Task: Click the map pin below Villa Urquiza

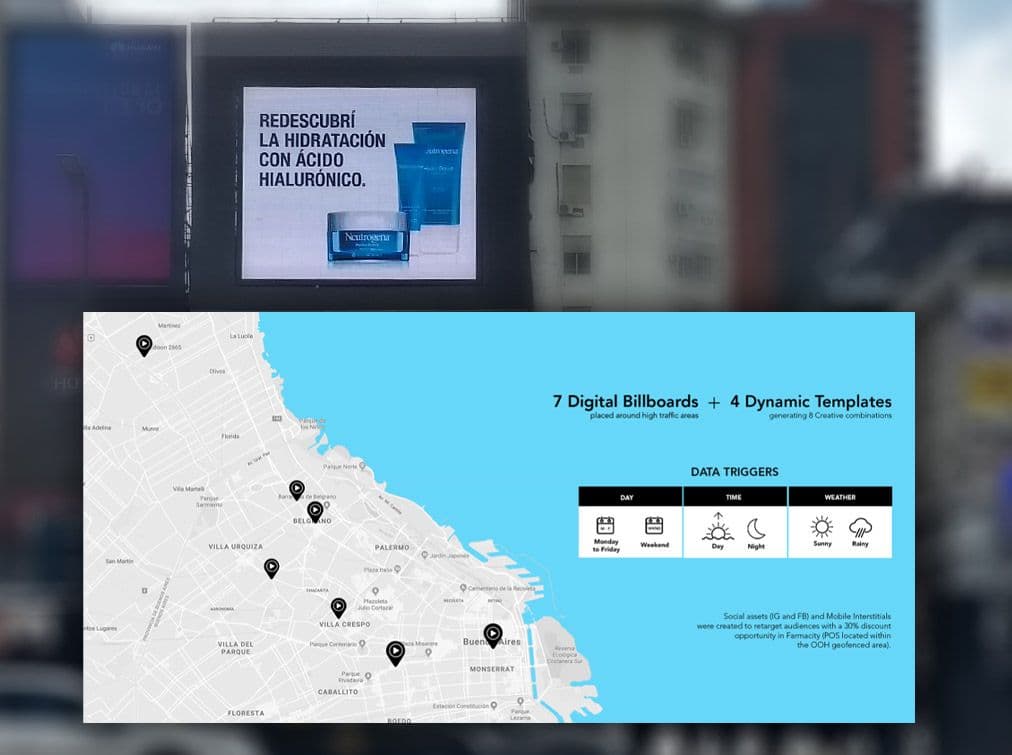Action: 272,568
